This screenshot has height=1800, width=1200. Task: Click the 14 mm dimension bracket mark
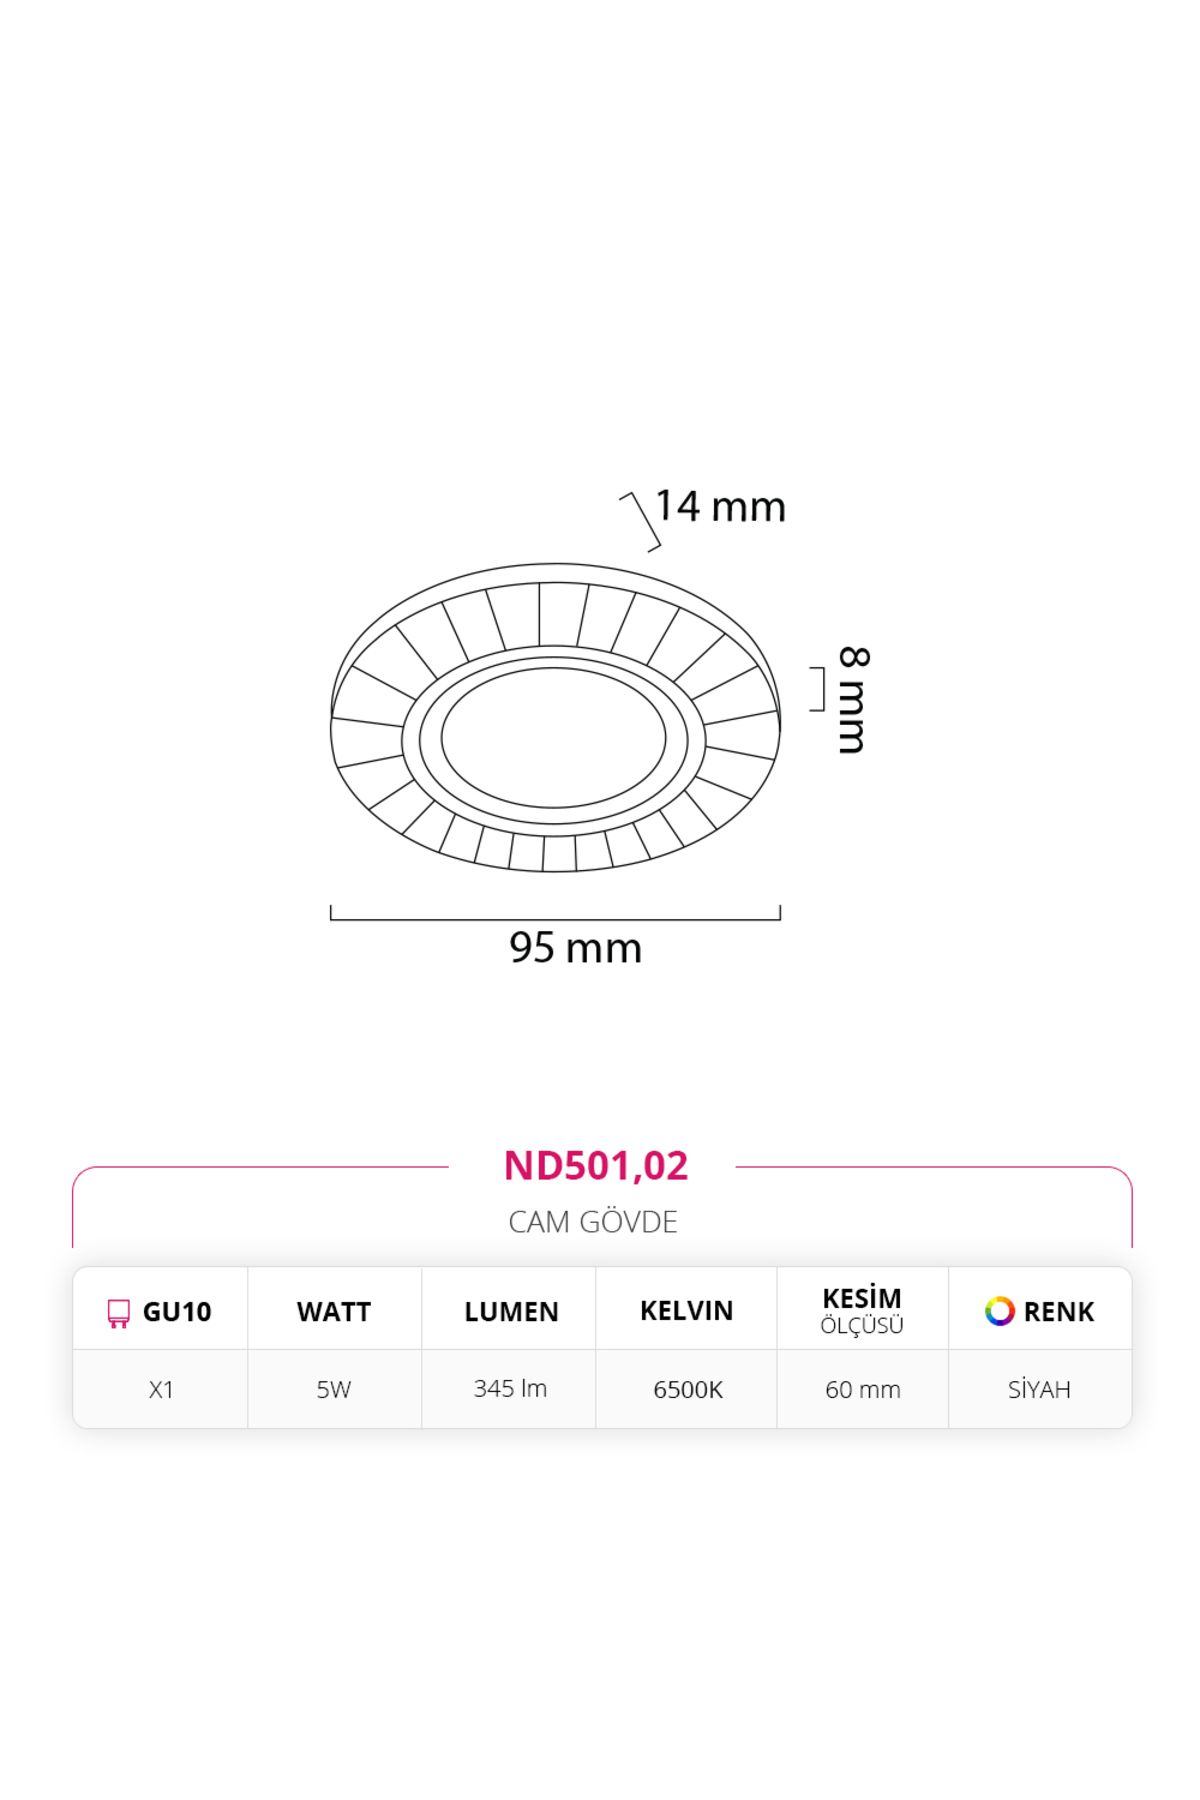pos(640,522)
